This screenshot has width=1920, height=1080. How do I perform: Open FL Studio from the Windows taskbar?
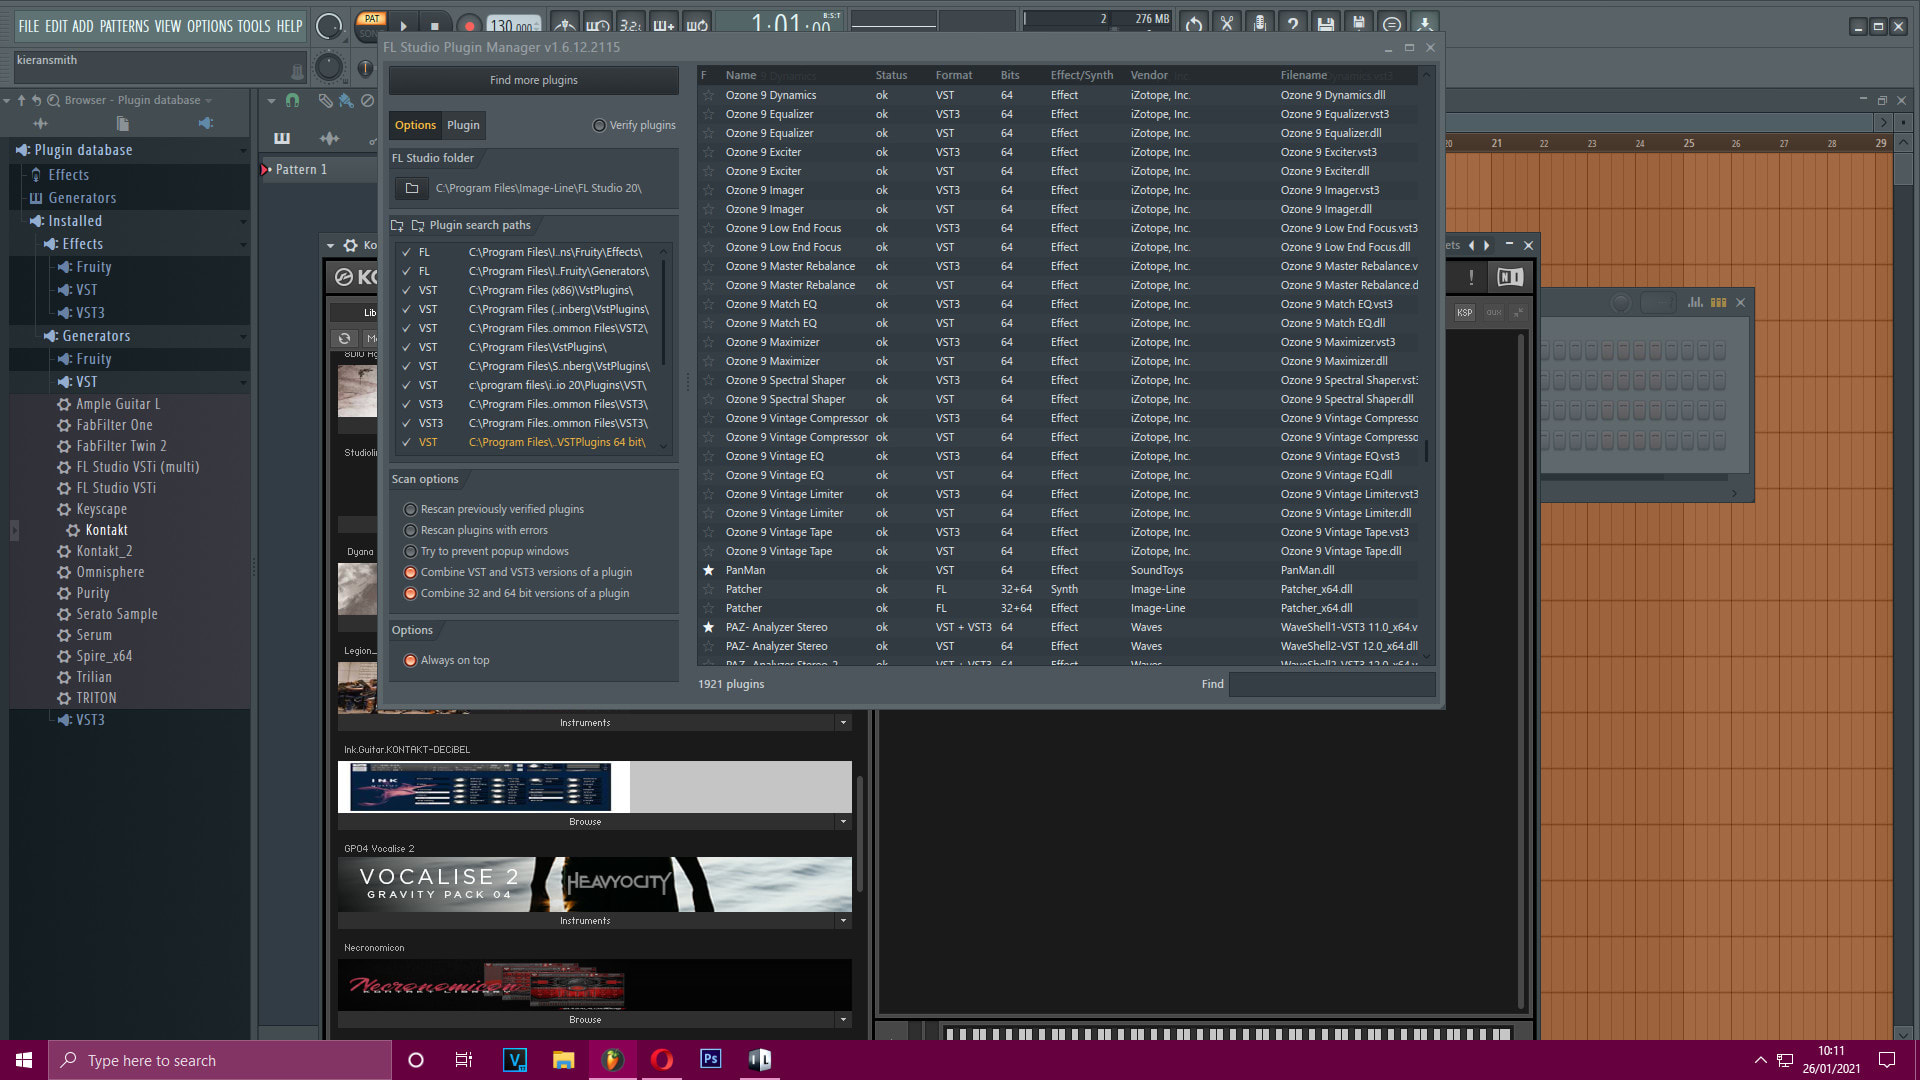(x=612, y=1060)
